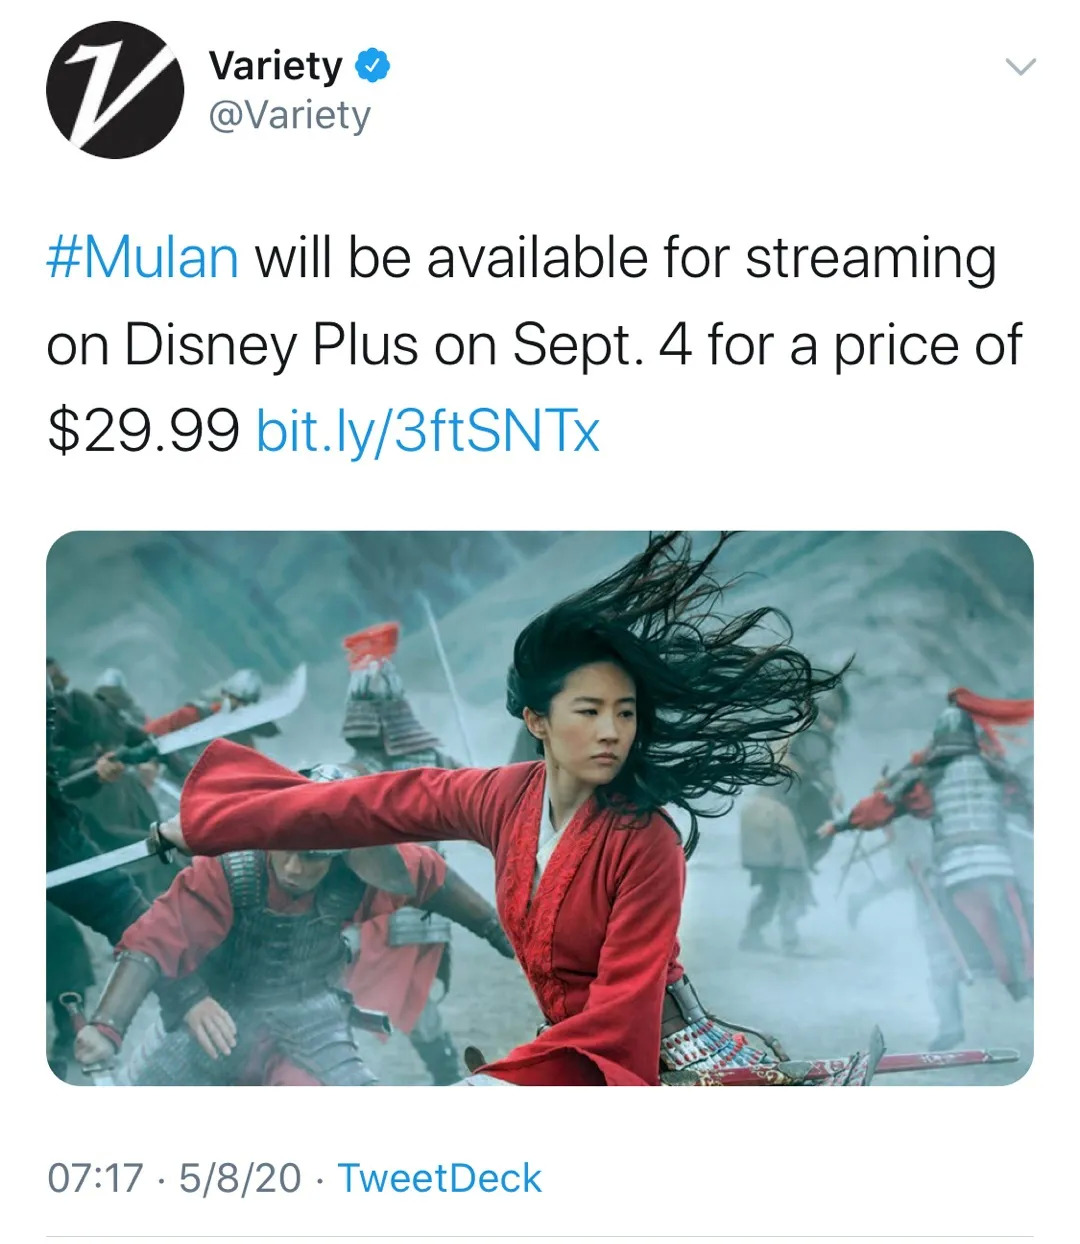
Task: Open the #Mulan hashtag
Action: (143, 258)
